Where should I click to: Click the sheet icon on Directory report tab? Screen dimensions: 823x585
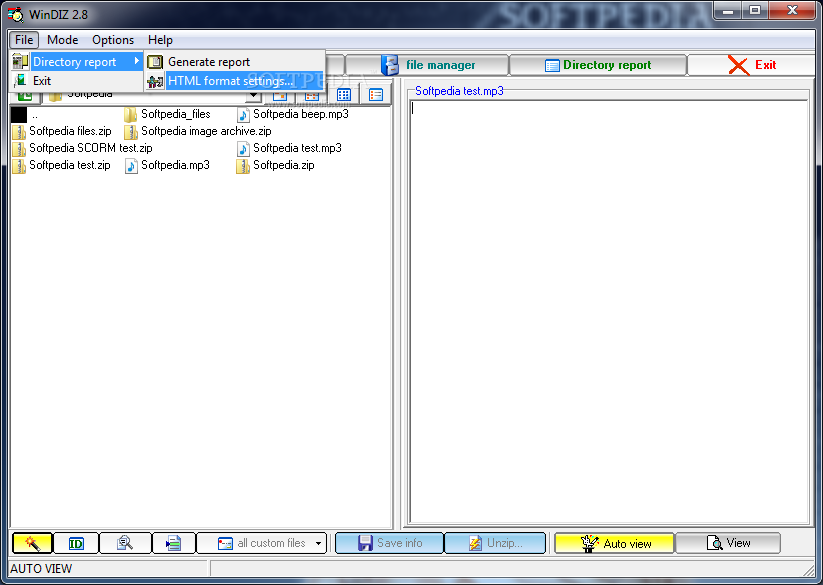point(552,66)
